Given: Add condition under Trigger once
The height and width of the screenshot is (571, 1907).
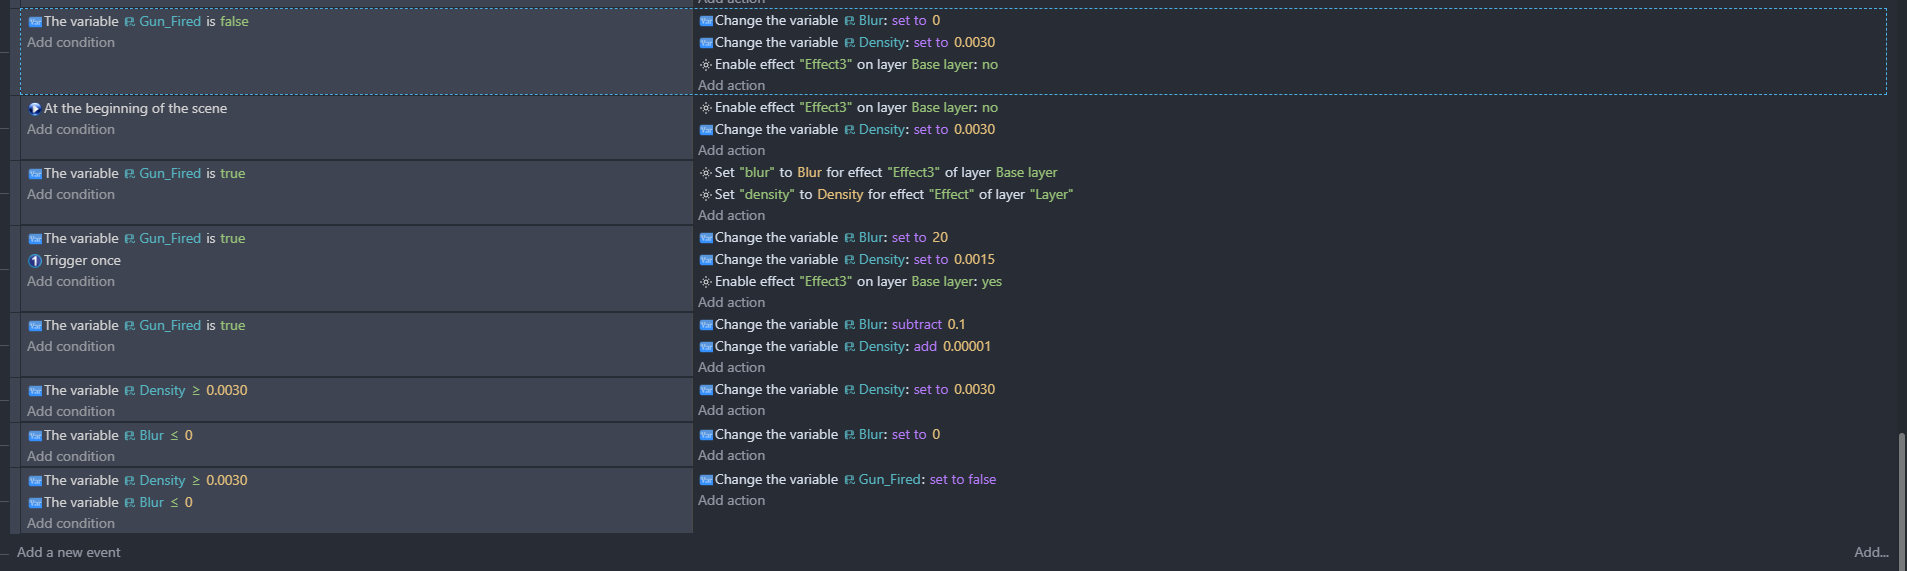Looking at the screenshot, I should pos(71,282).
